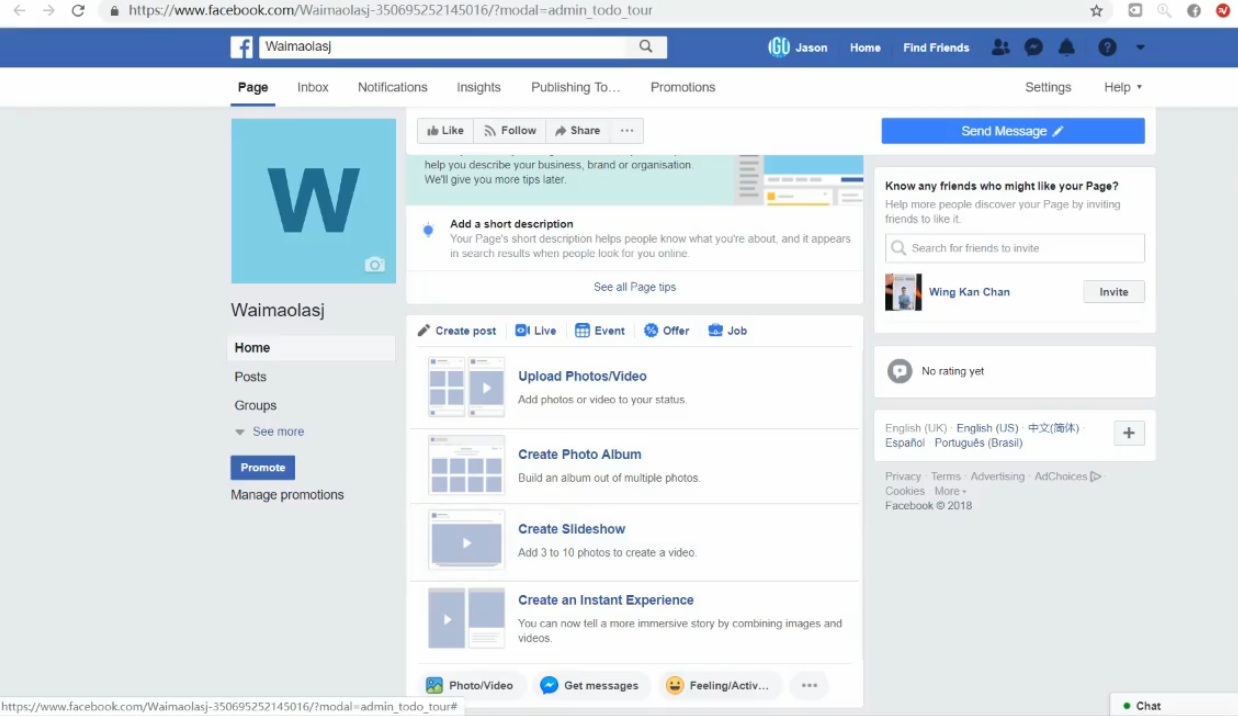Click the Follow button
The height and width of the screenshot is (716, 1238).
point(510,131)
